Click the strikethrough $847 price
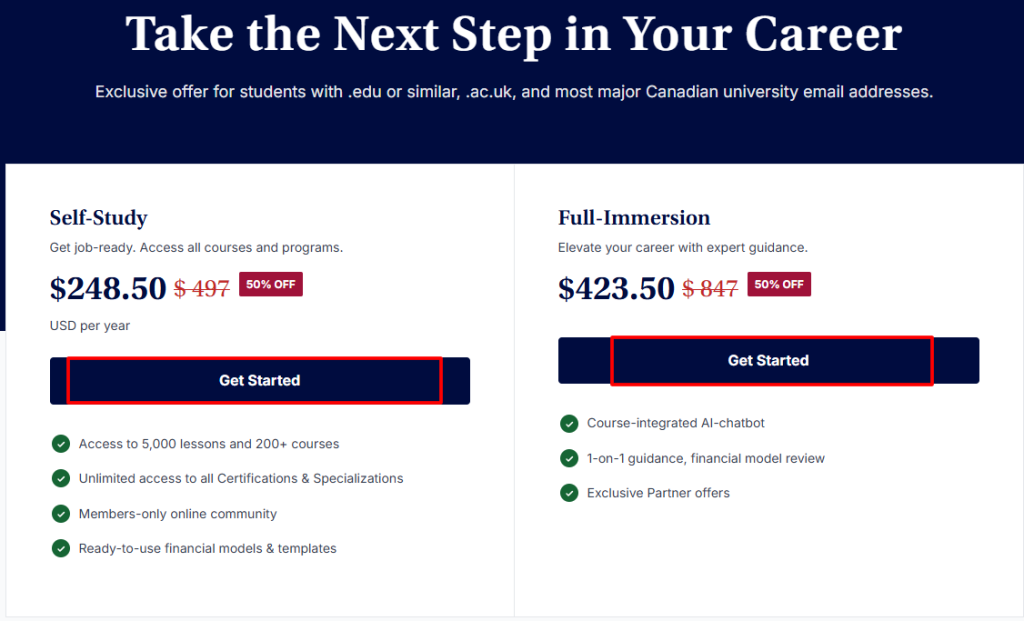Image resolution: width=1024 pixels, height=621 pixels. 712,288
